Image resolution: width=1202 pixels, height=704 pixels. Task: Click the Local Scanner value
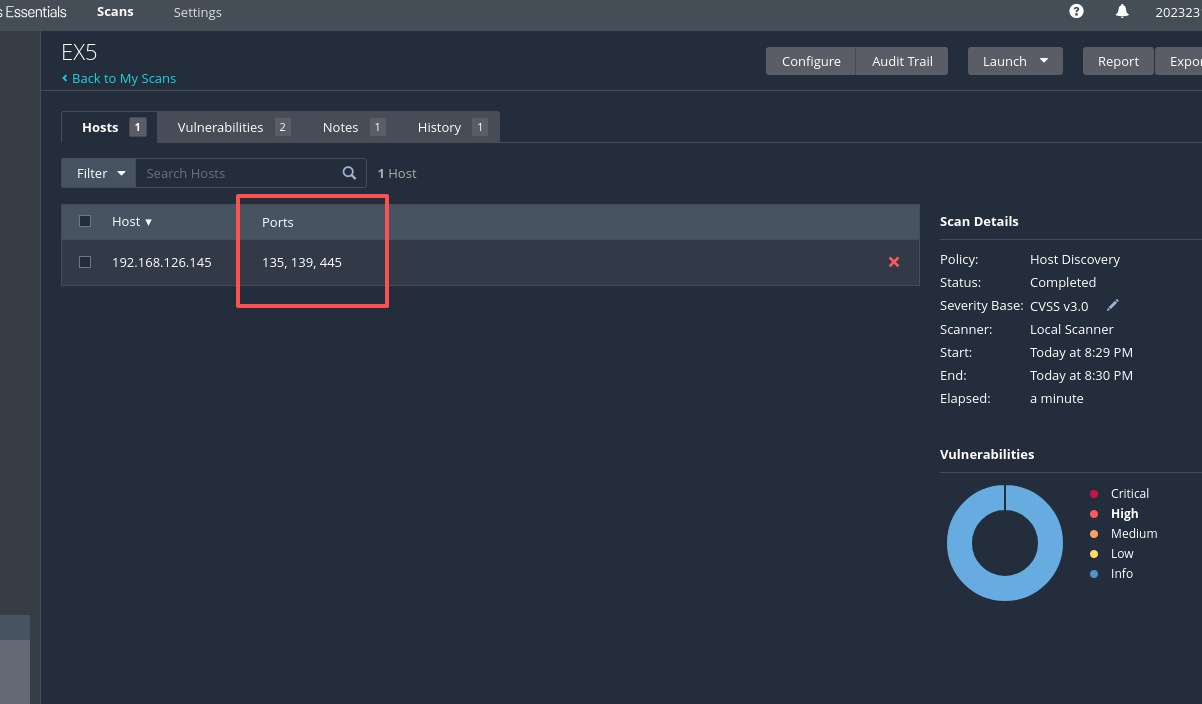click(x=1072, y=329)
